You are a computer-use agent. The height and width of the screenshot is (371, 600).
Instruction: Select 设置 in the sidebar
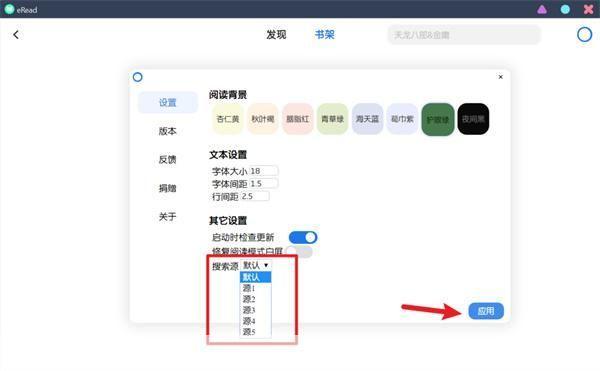click(168, 103)
